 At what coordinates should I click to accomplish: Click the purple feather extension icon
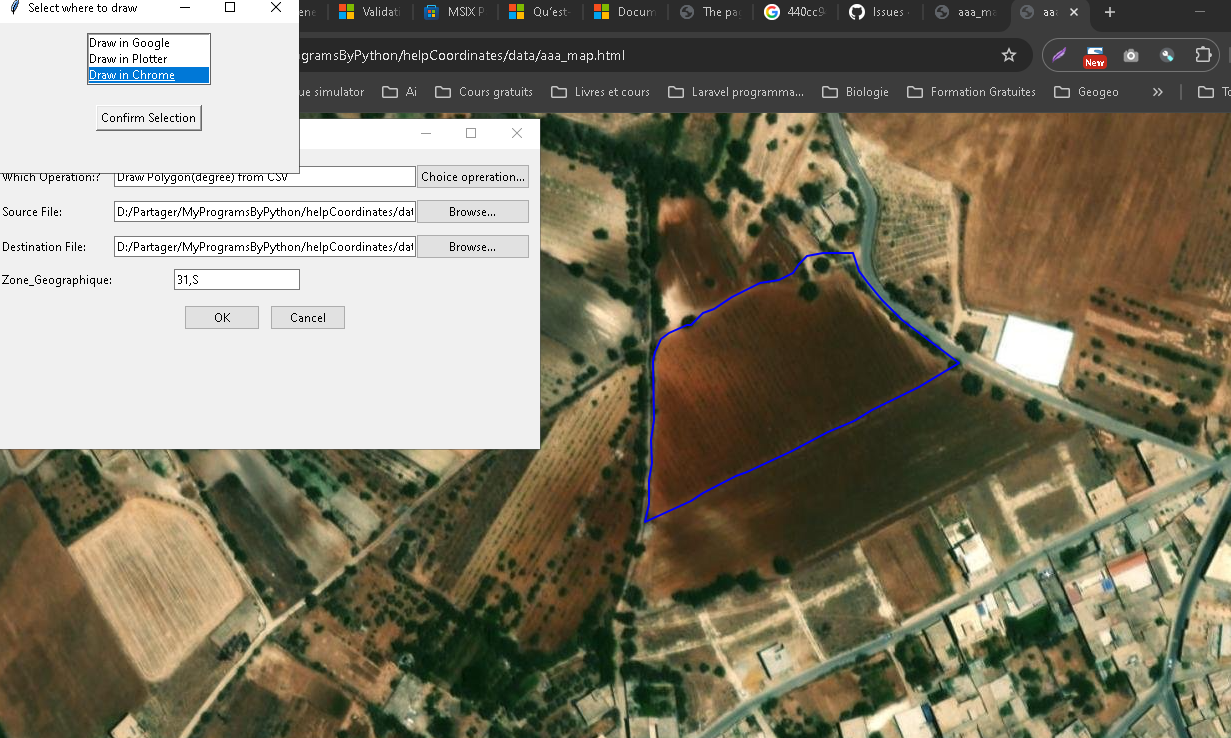tap(1059, 55)
